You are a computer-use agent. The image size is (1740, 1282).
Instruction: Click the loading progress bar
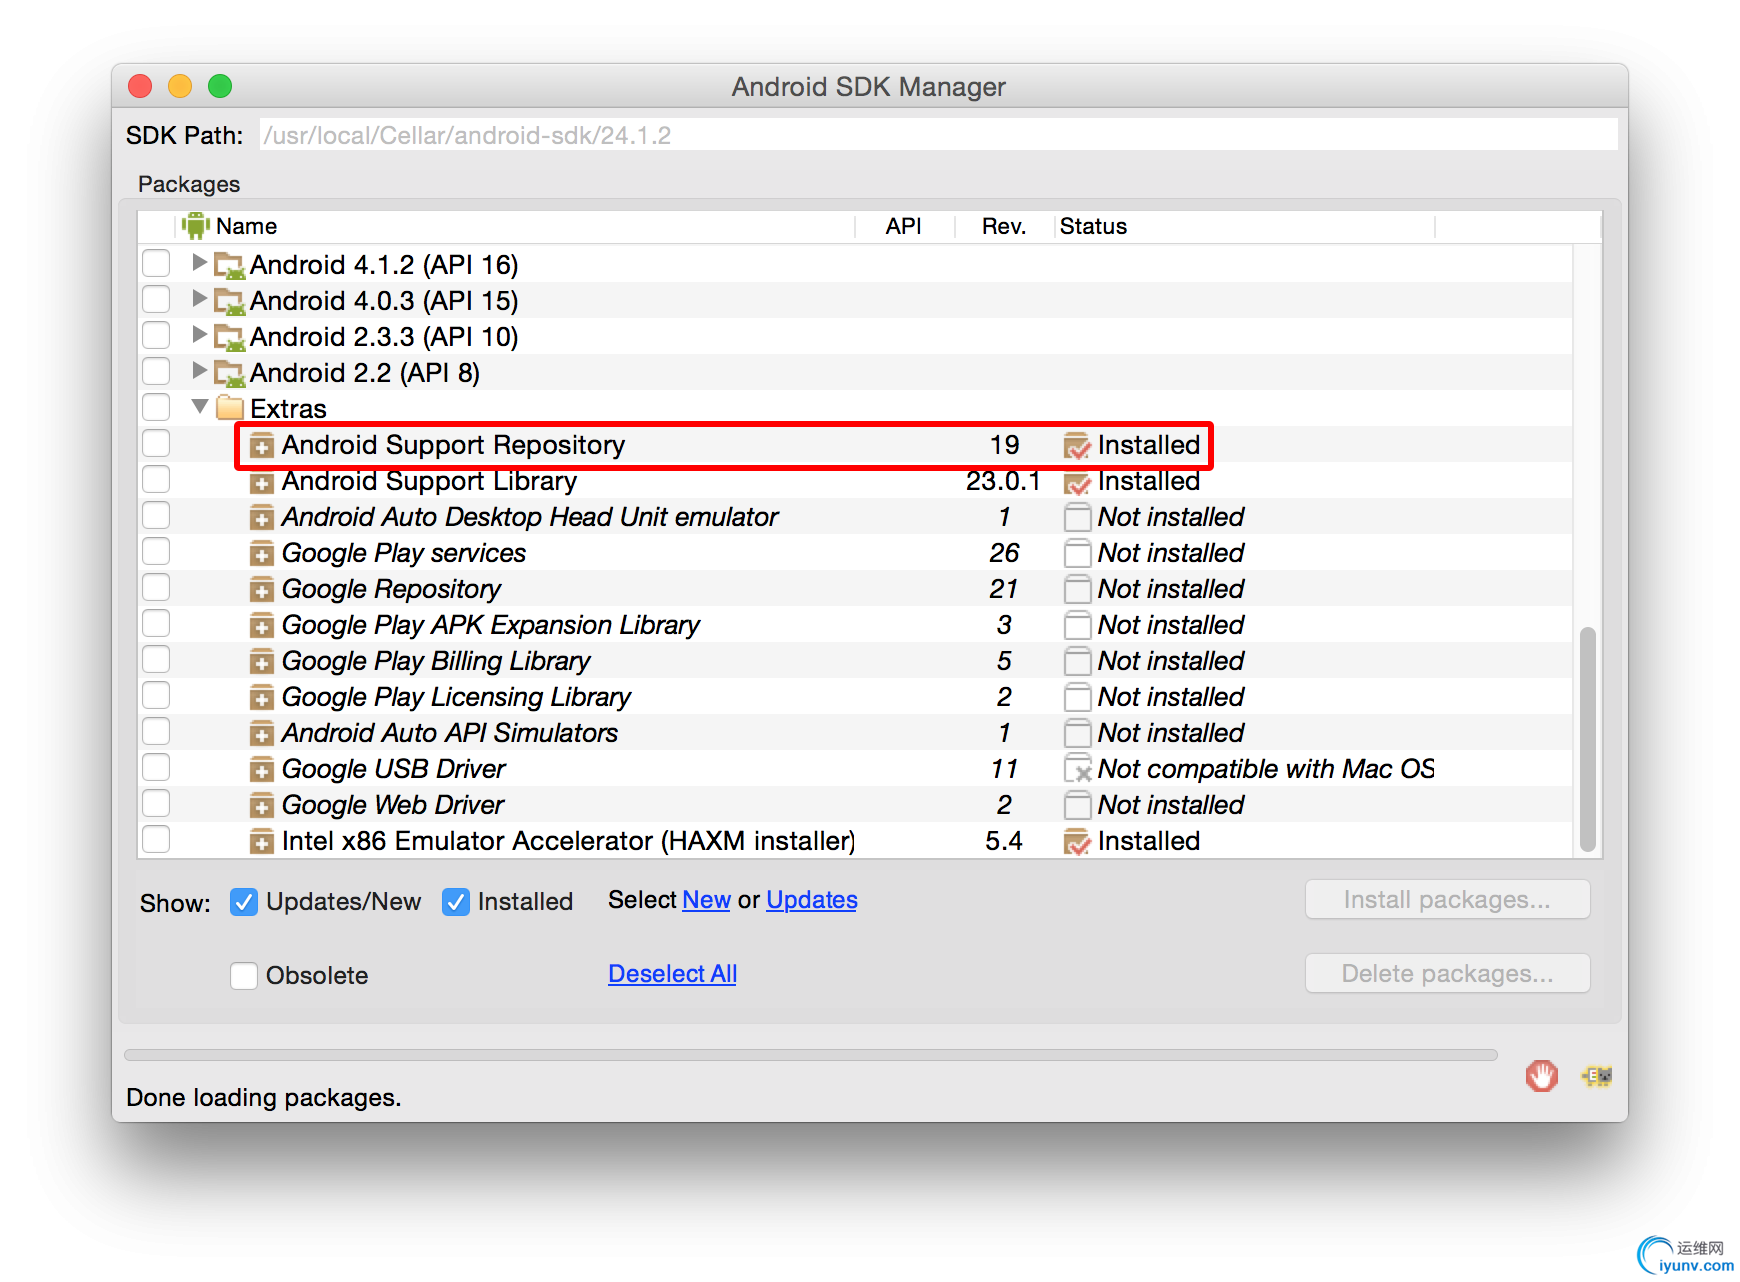(810, 1055)
